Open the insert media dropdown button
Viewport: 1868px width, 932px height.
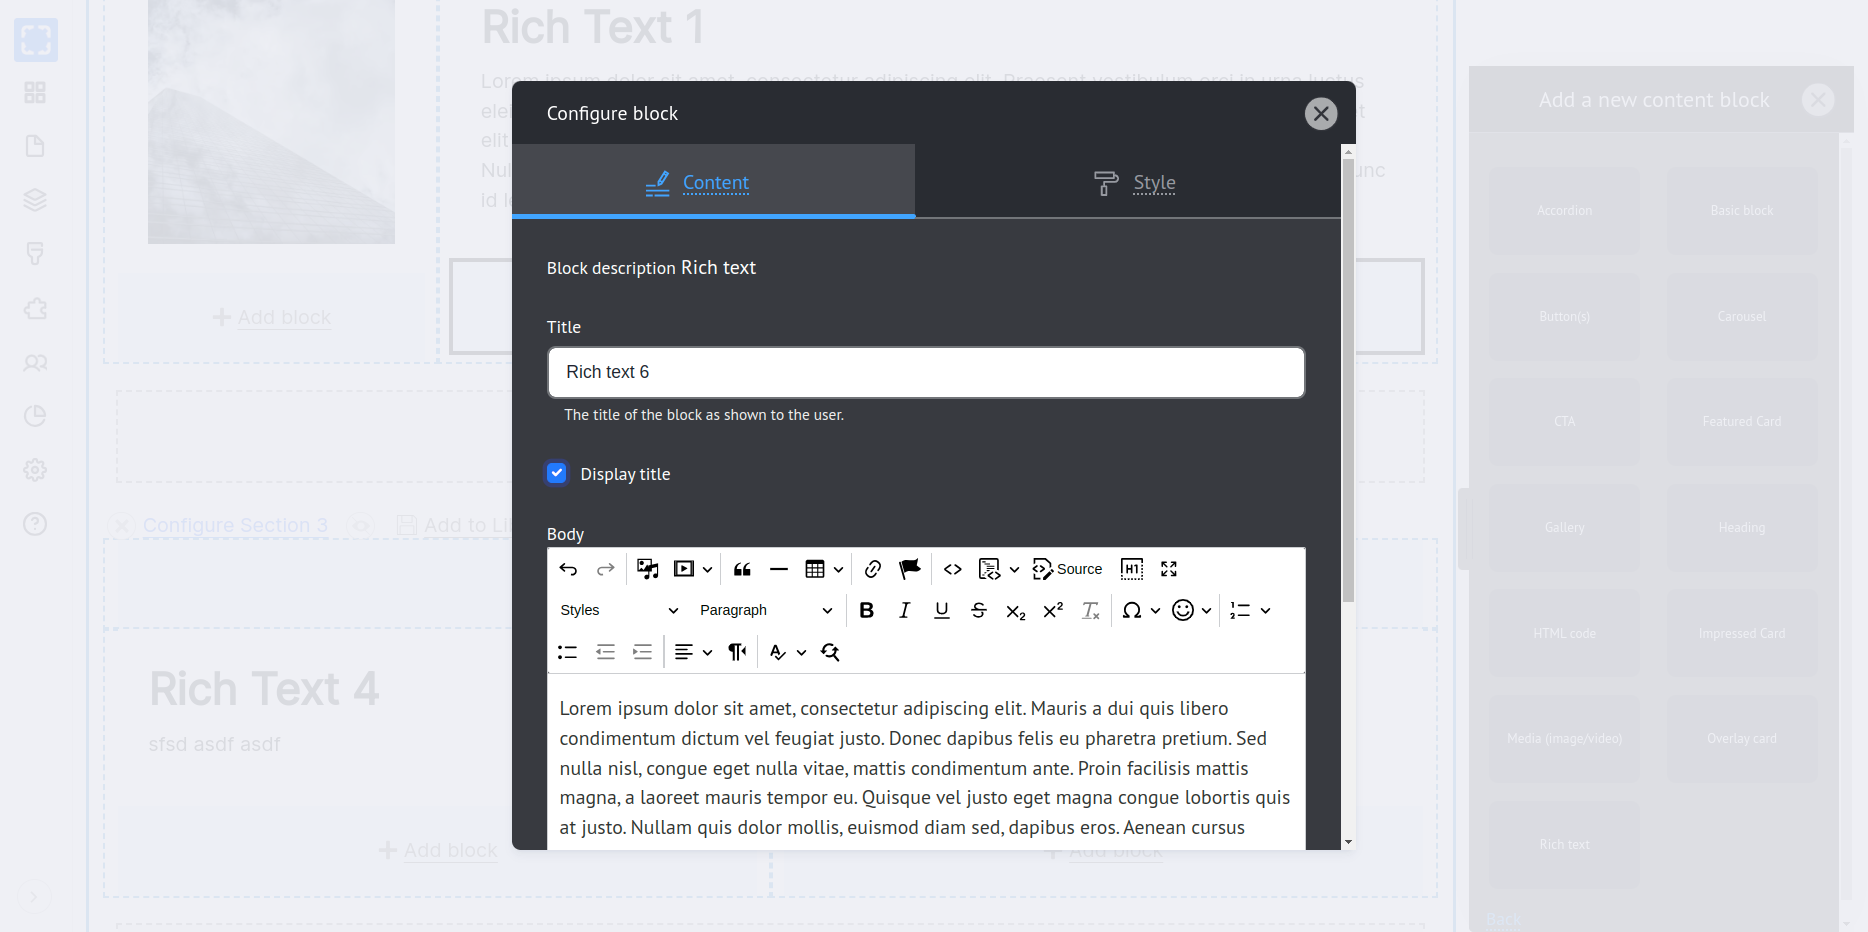click(693, 569)
